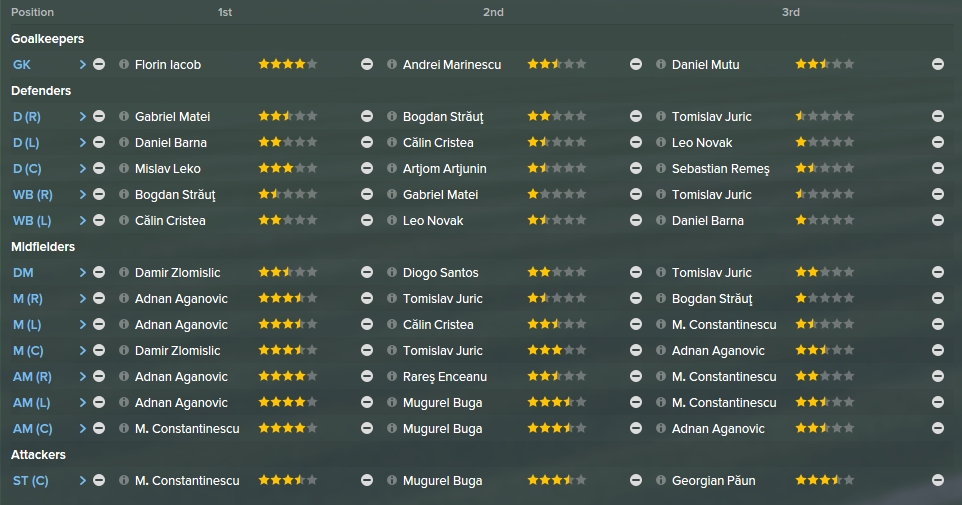Clear the ST (C) row with its minus button
The height and width of the screenshot is (505, 962).
coord(99,480)
